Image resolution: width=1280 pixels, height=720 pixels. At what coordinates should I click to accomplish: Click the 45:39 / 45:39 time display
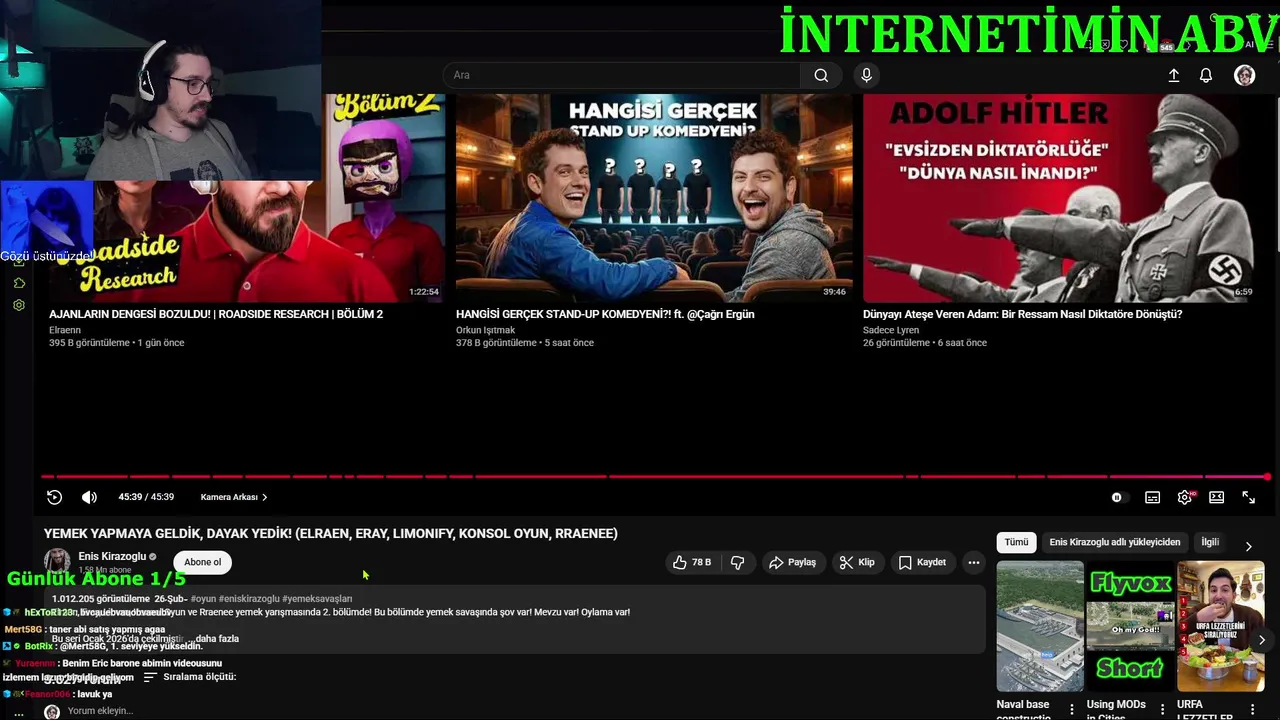[x=146, y=497]
